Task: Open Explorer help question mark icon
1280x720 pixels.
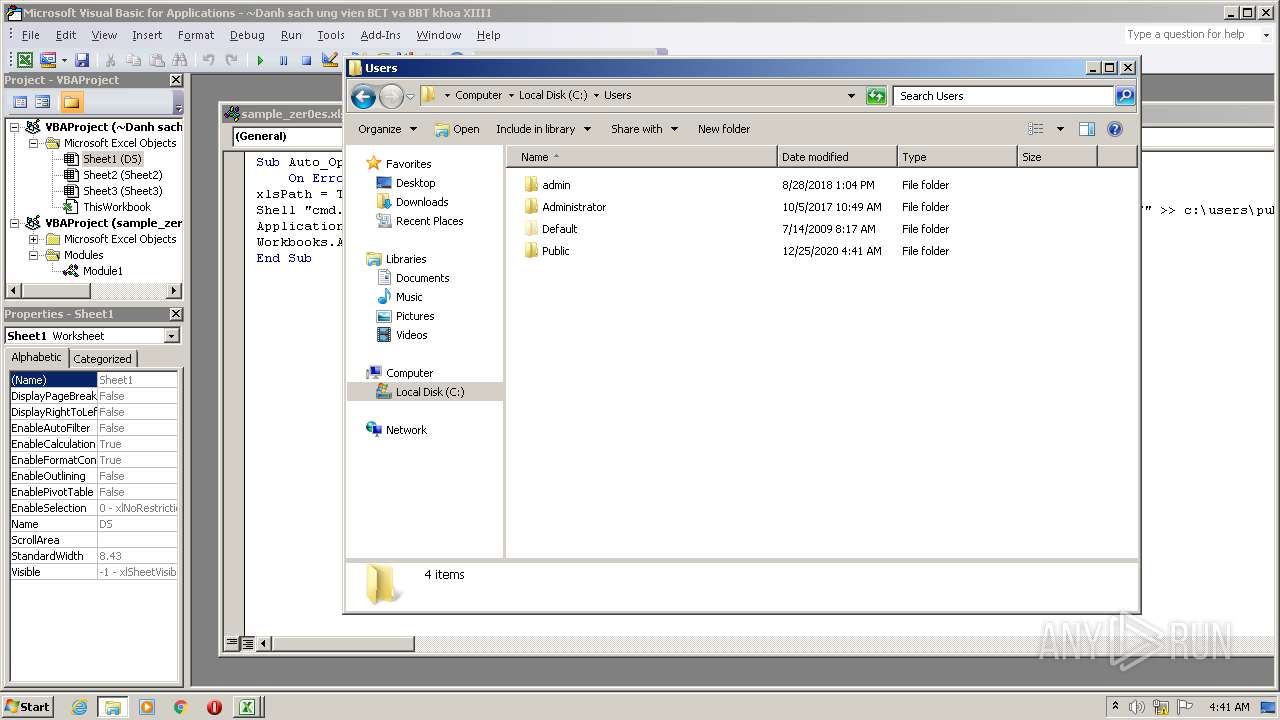Action: coord(1115,129)
